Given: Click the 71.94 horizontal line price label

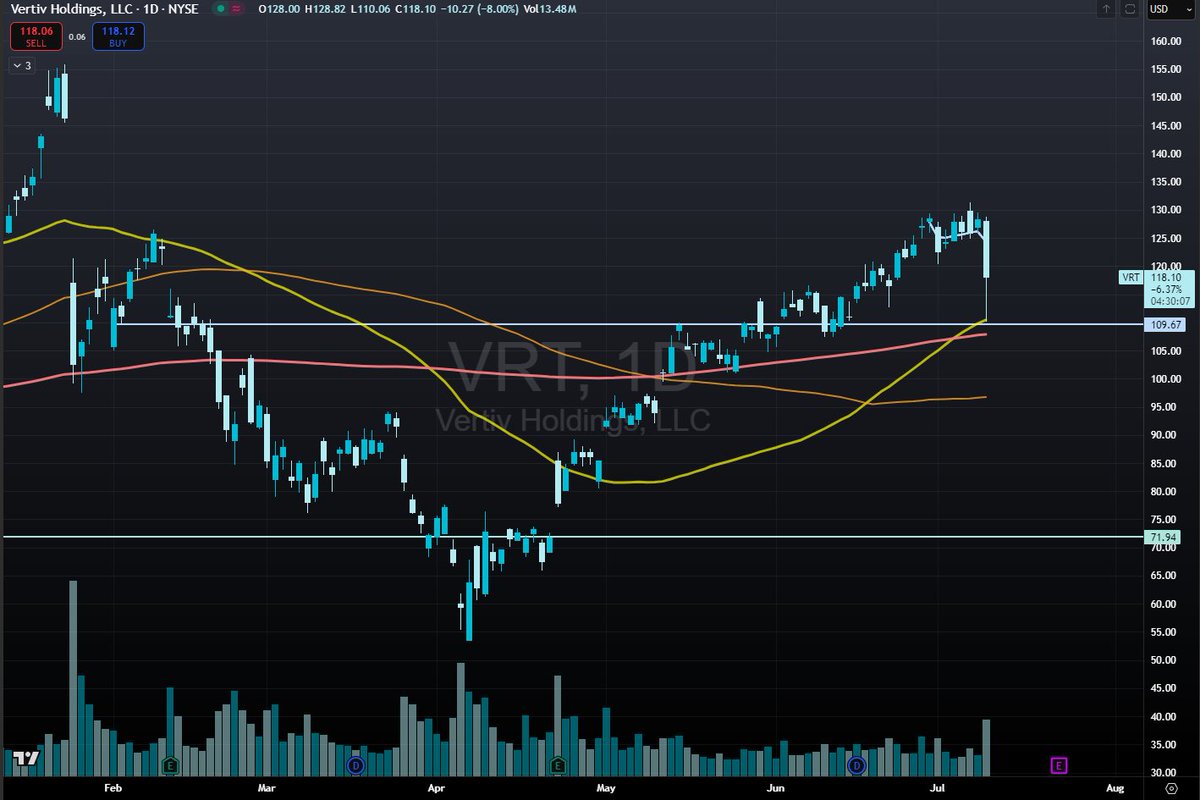Looking at the screenshot, I should [1160, 537].
